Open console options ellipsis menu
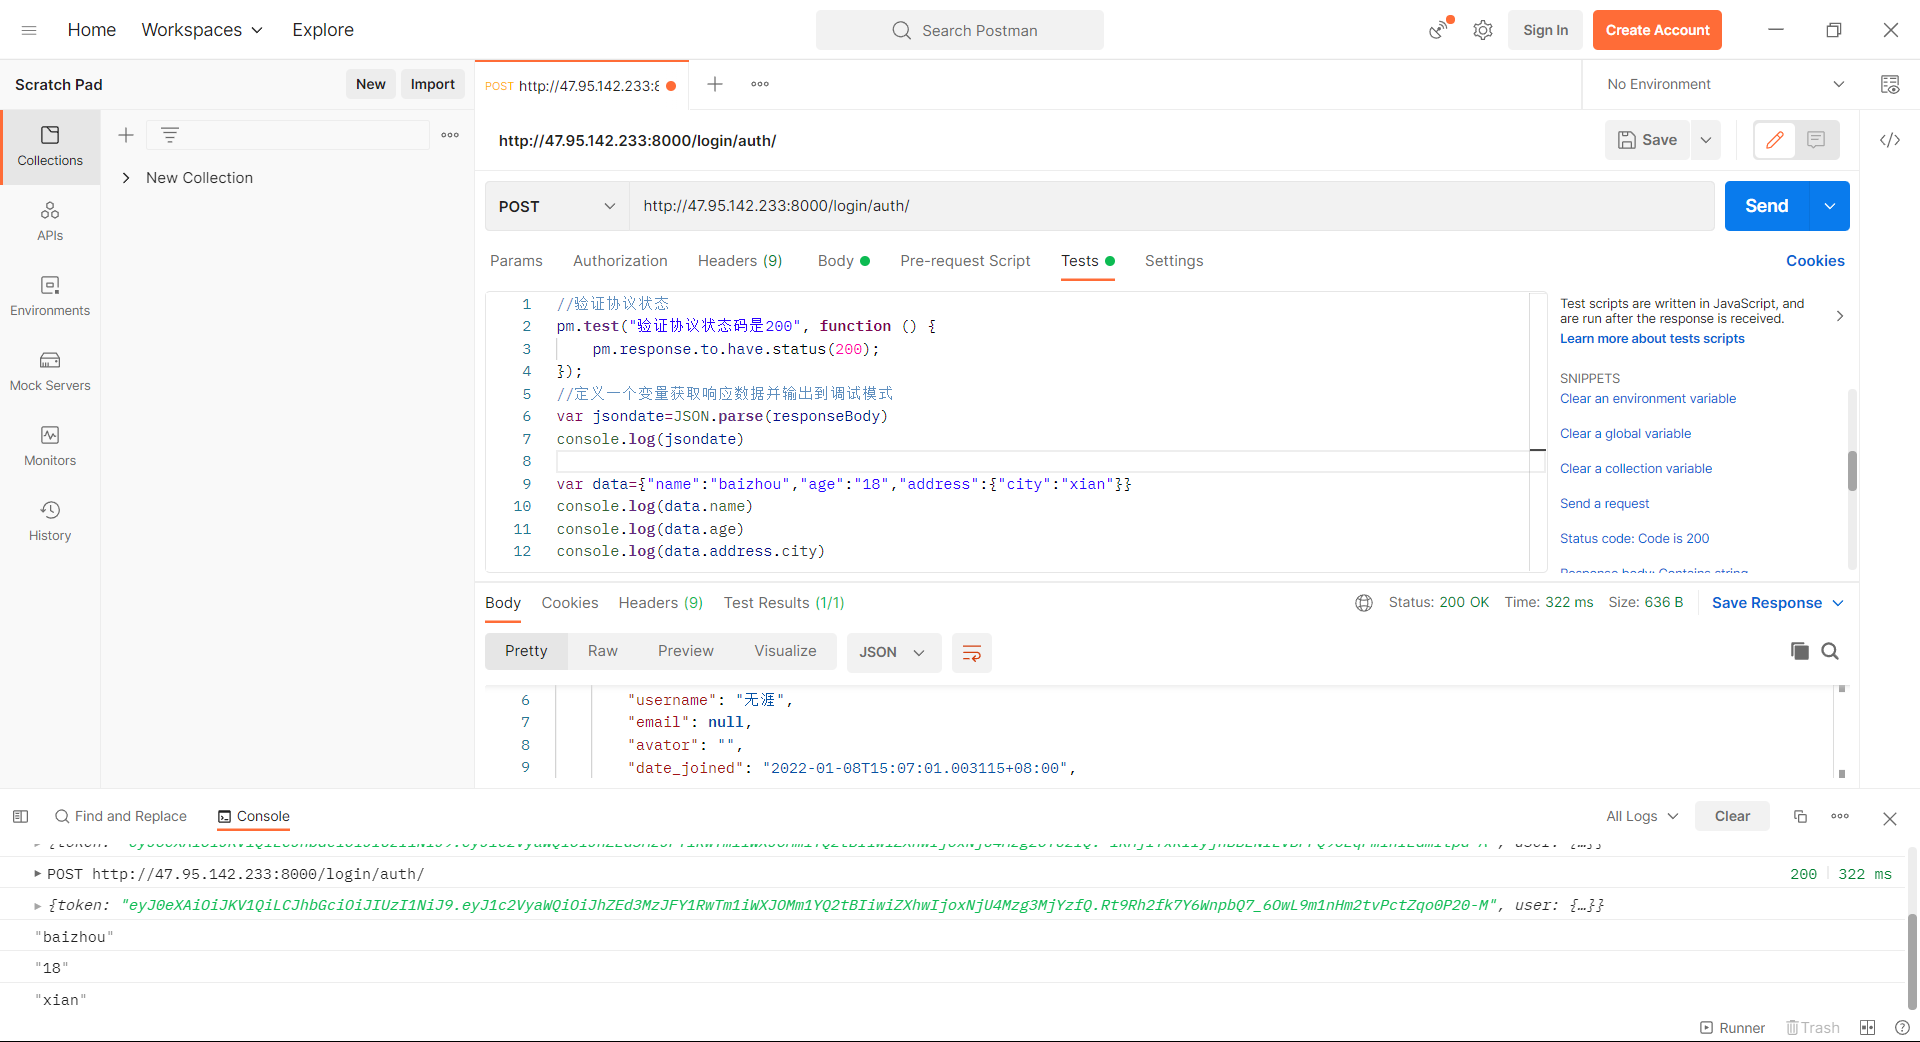The width and height of the screenshot is (1920, 1042). click(1840, 816)
